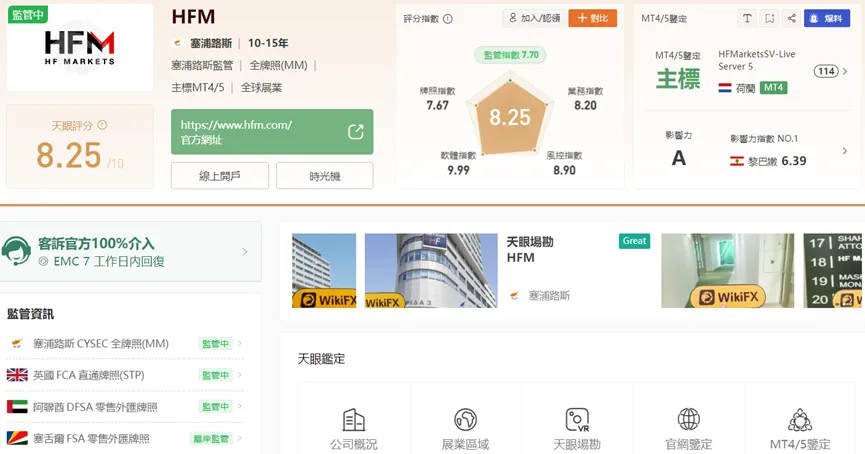Click the 展業區域 globe map icon
The height and width of the screenshot is (454, 865).
[465, 420]
